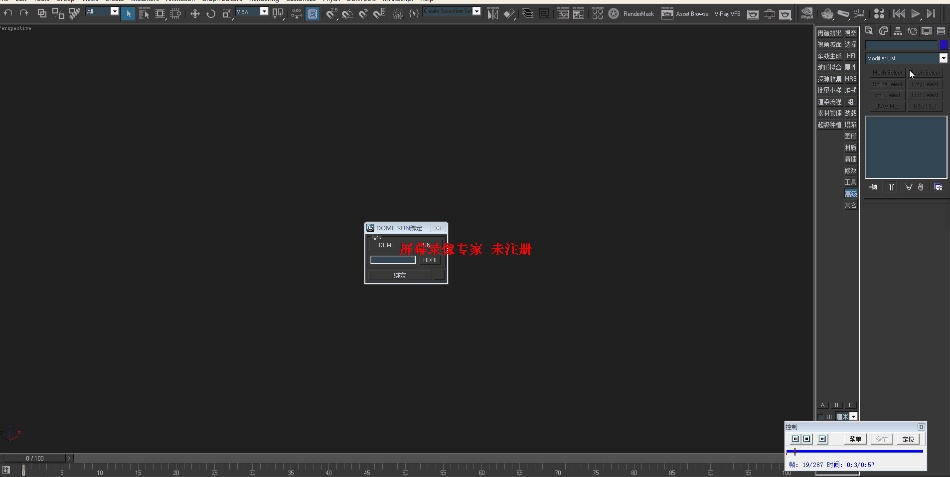The image size is (950, 477).
Task: Click the Pin Stack icon below modifier stack
Action: (x=873, y=187)
